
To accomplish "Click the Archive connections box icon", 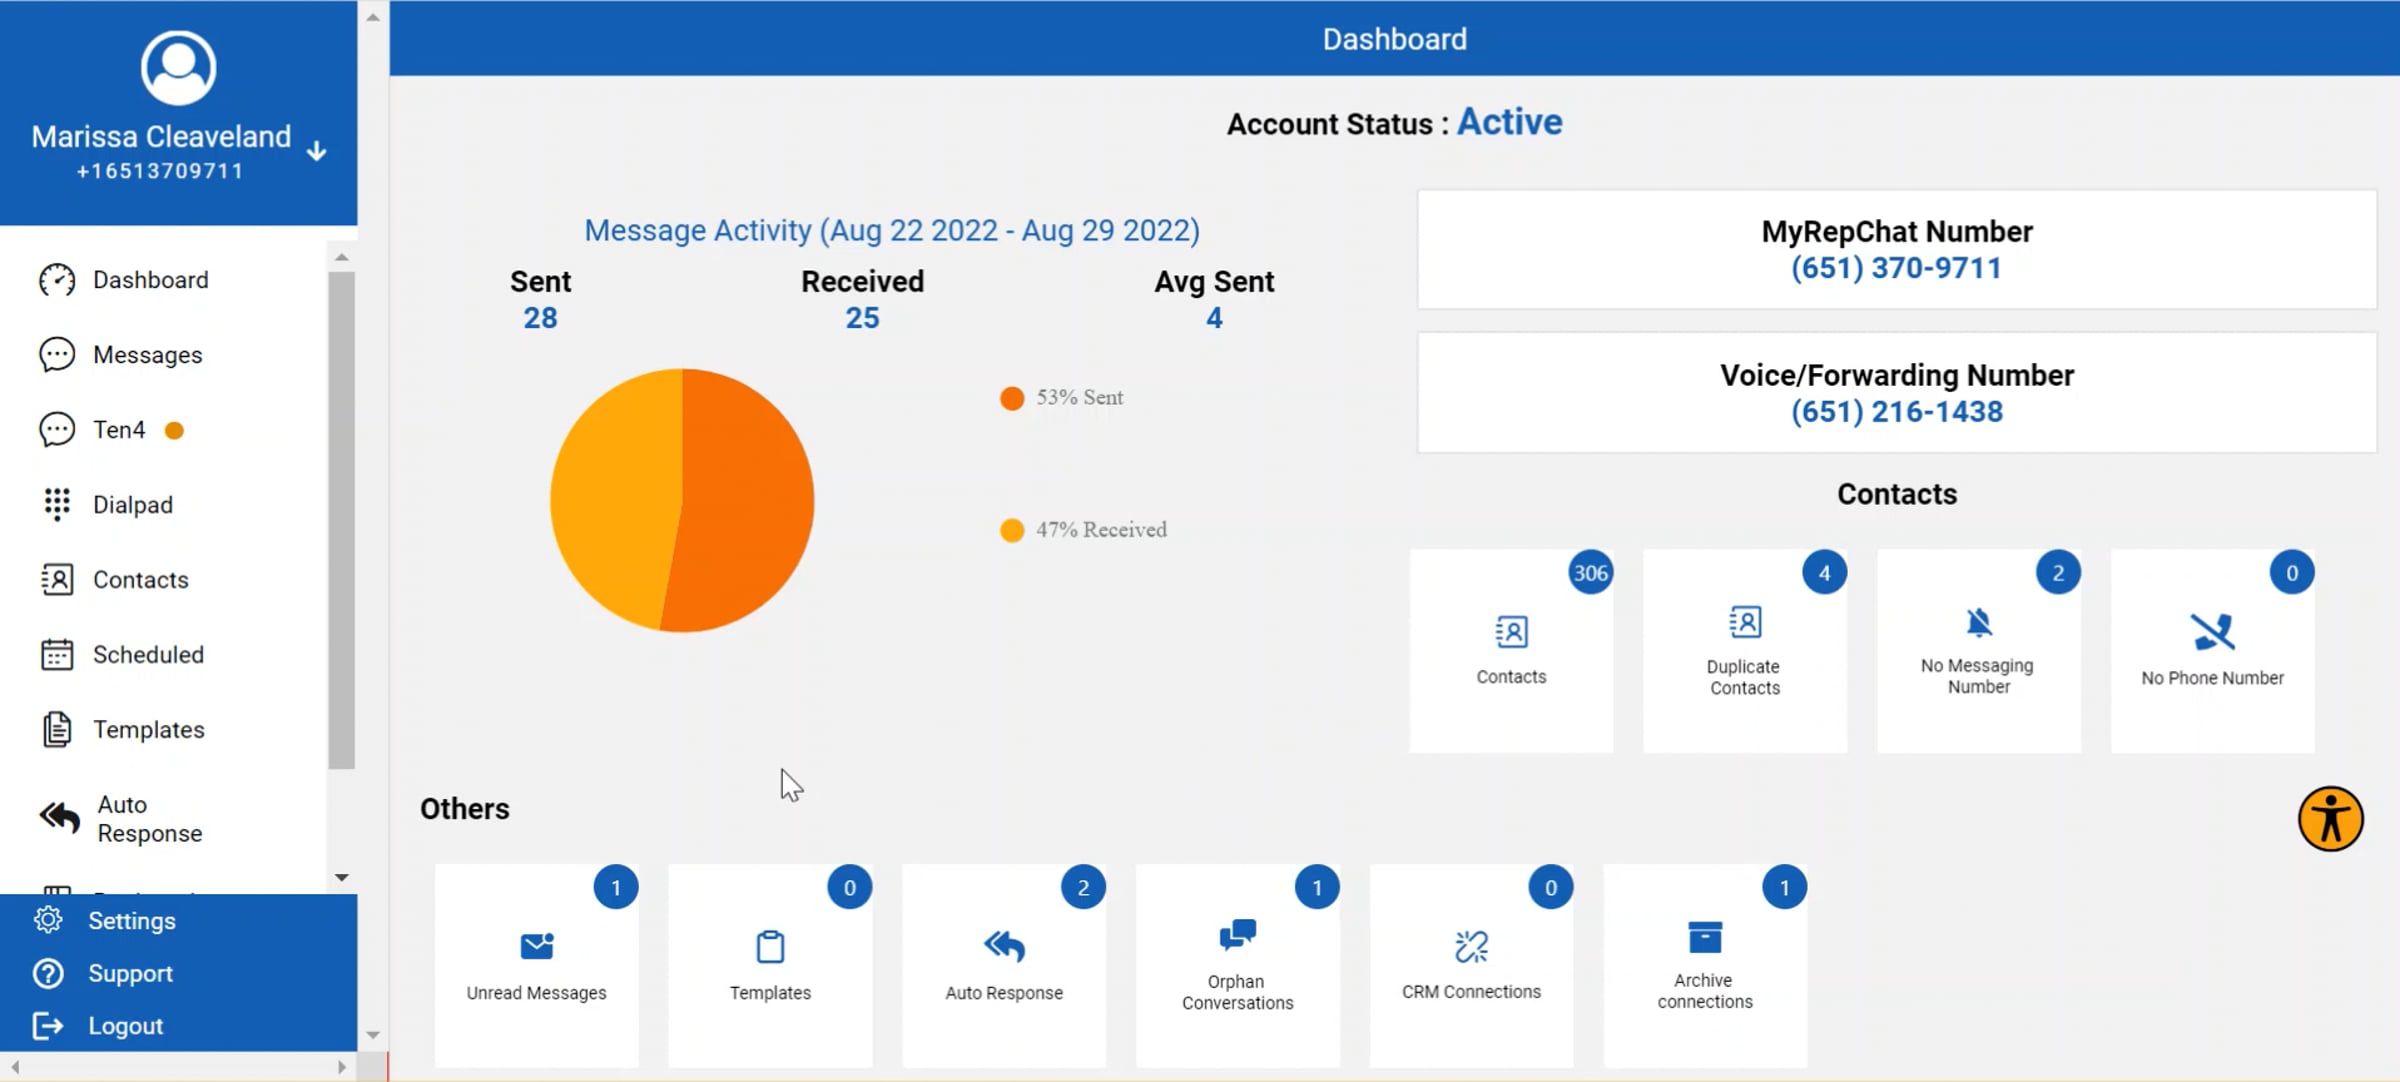I will [1705, 937].
